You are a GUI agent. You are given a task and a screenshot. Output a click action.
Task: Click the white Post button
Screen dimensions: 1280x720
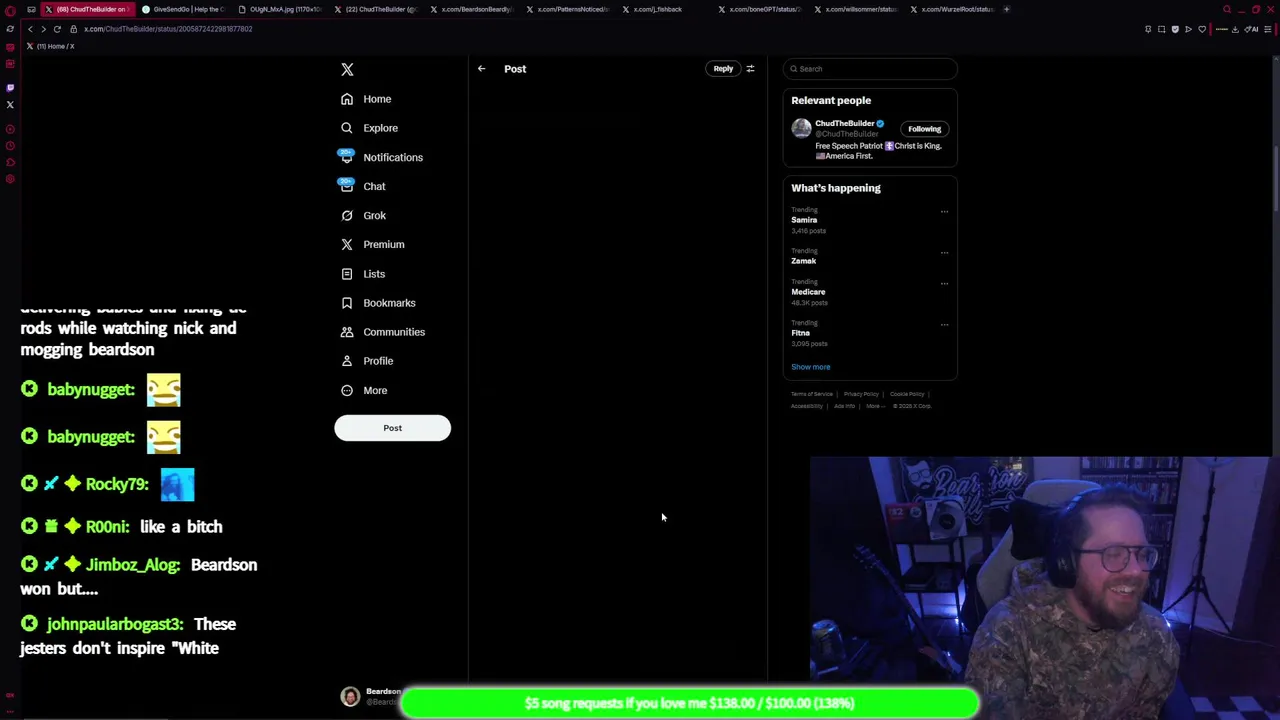[392, 428]
